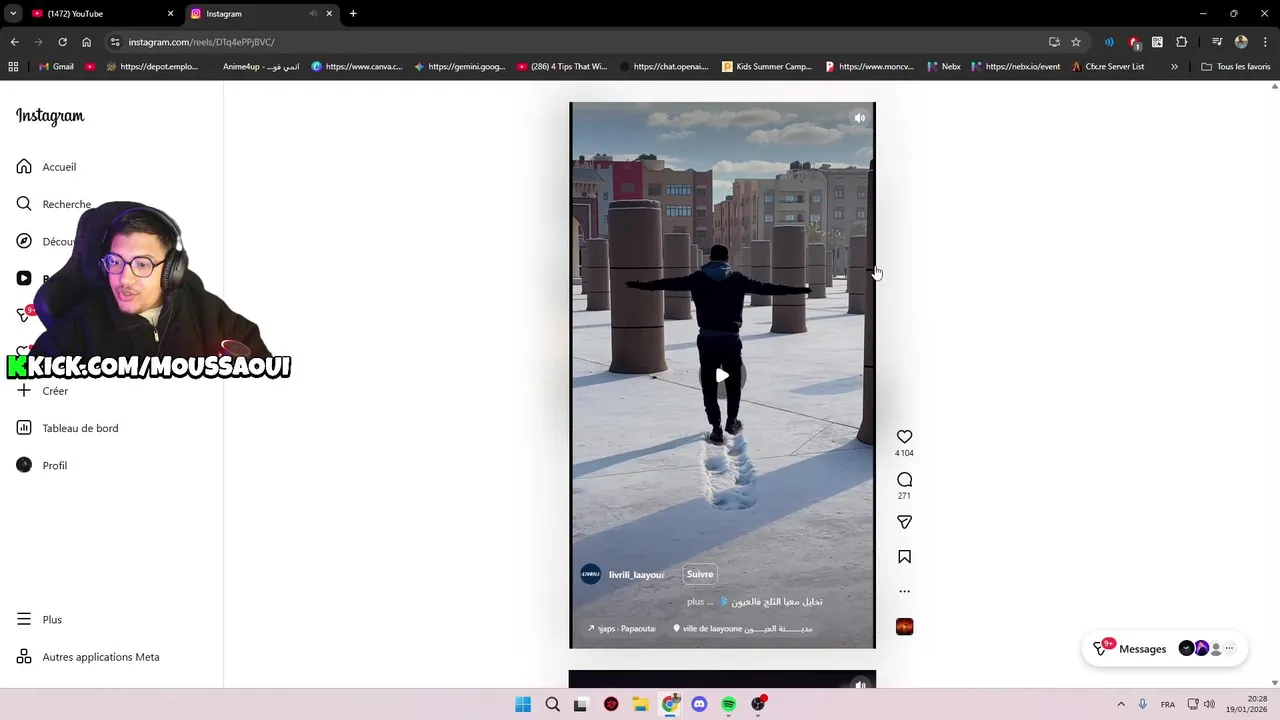The height and width of the screenshot is (720, 1280).
Task: Open Spotify from taskbar
Action: click(729, 704)
